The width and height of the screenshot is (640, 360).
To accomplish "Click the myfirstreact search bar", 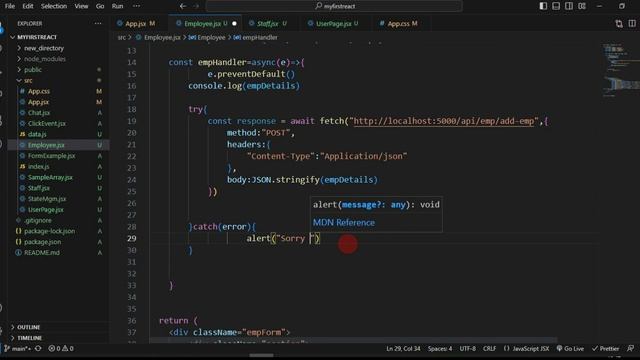I will 334,6.
